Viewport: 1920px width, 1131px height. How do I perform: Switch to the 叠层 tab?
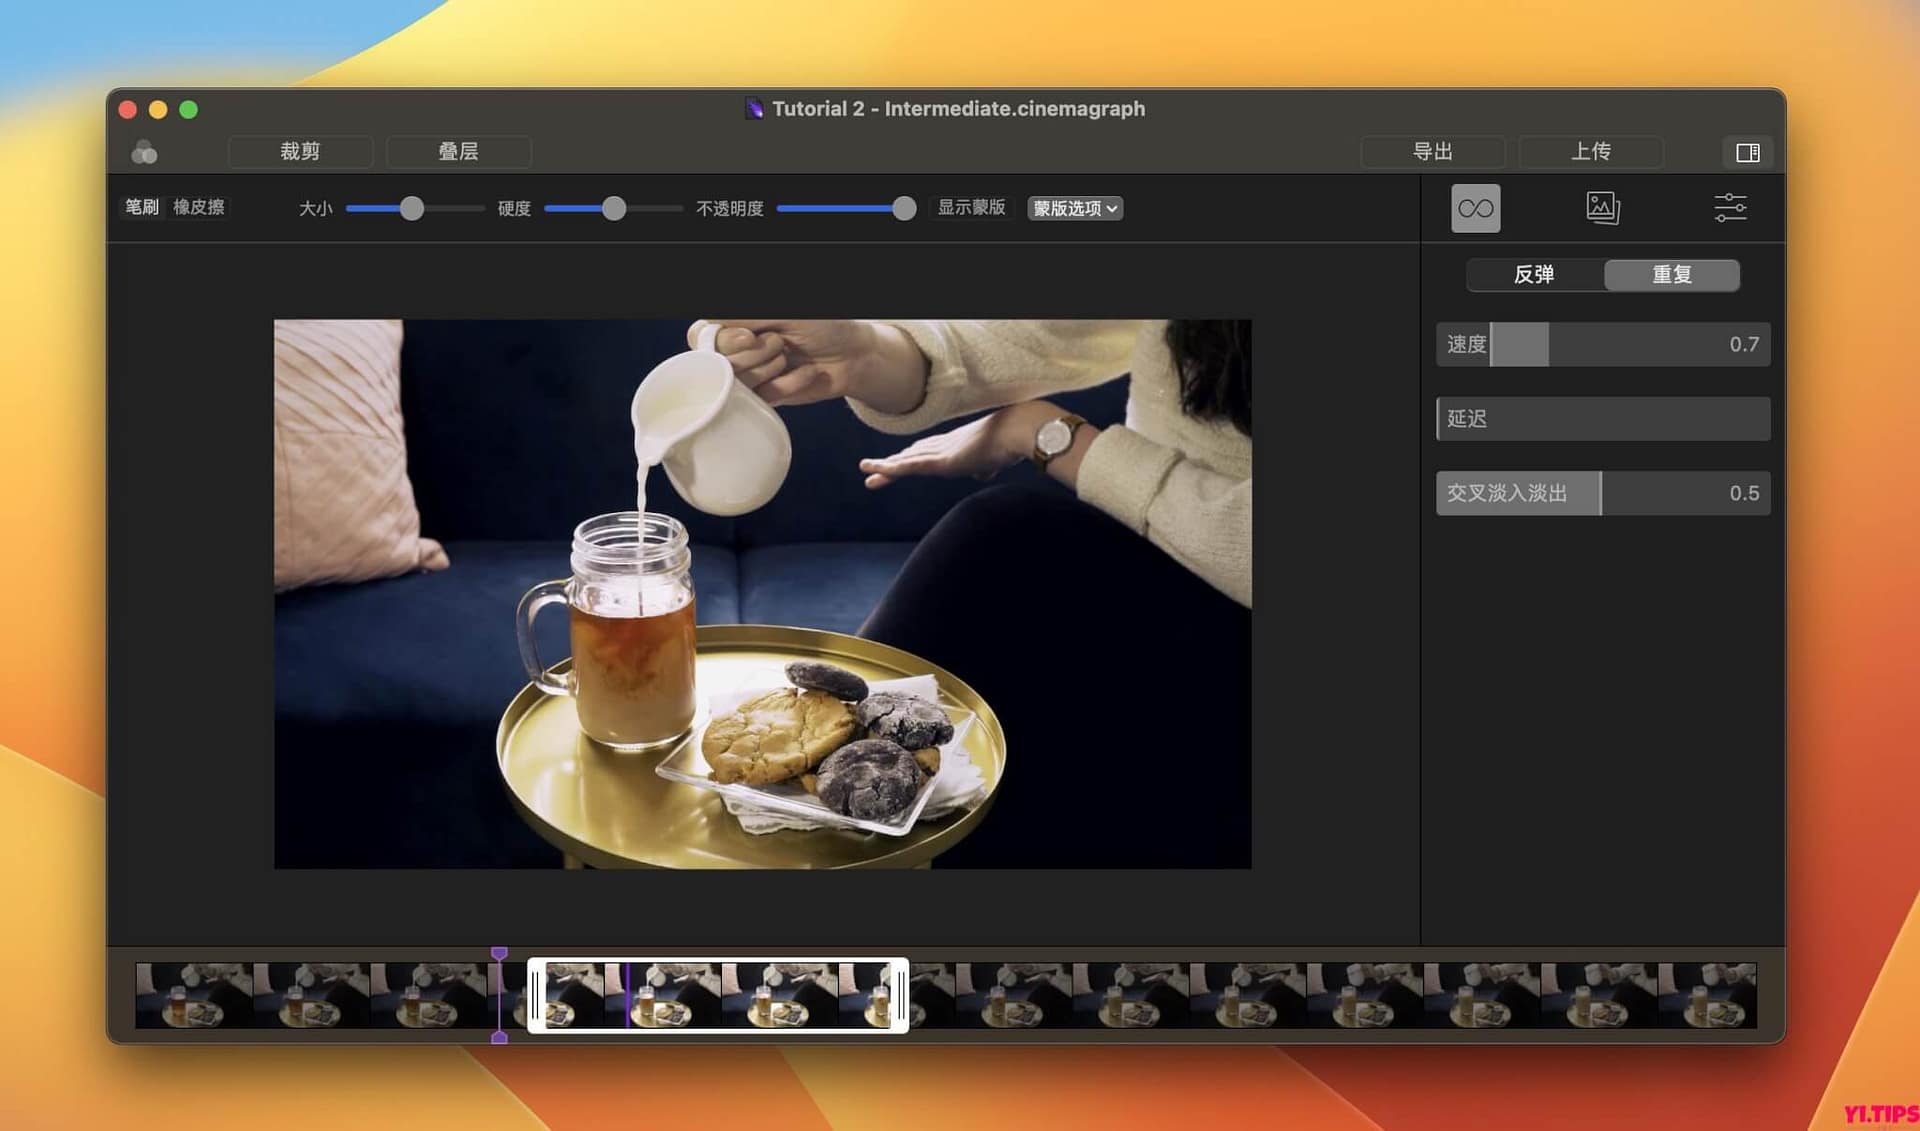point(460,151)
